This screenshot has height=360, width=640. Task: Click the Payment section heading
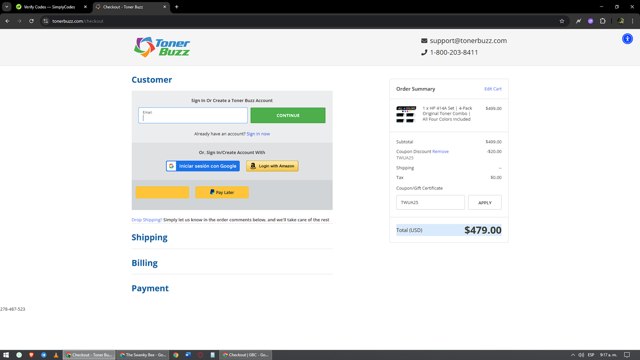150,288
